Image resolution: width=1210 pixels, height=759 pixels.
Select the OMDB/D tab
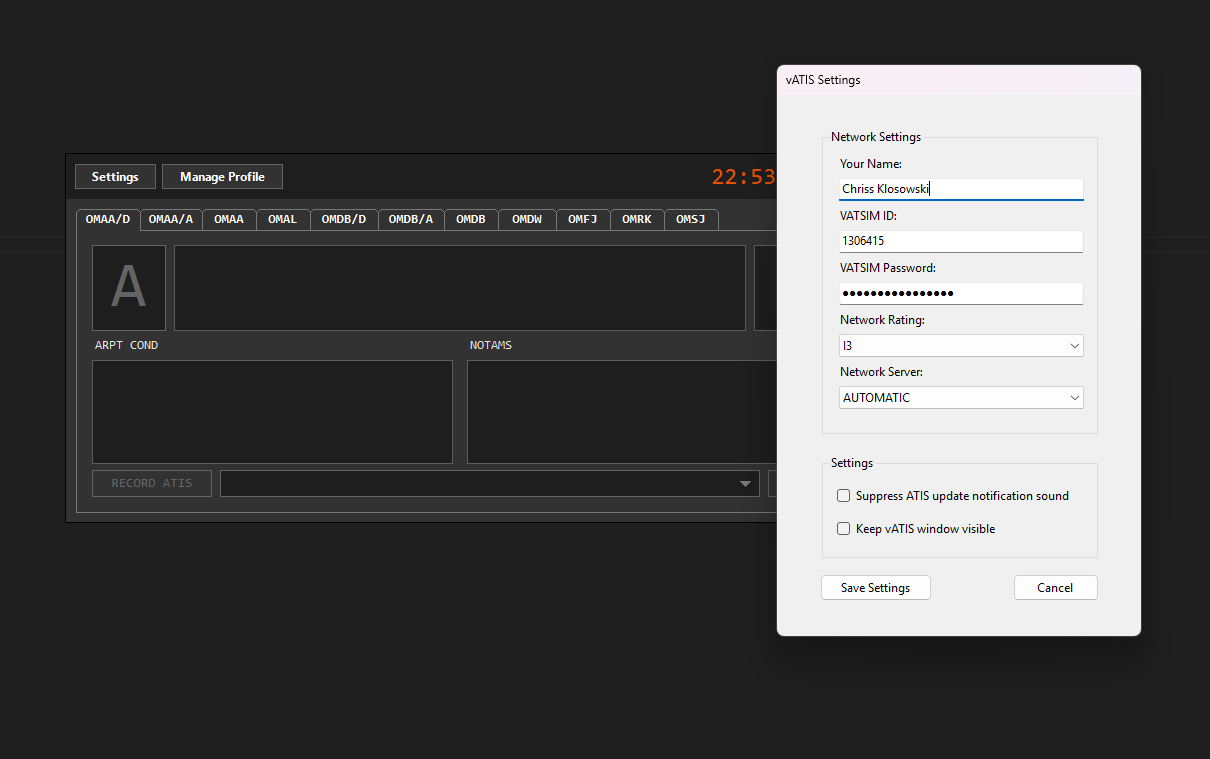(x=344, y=219)
